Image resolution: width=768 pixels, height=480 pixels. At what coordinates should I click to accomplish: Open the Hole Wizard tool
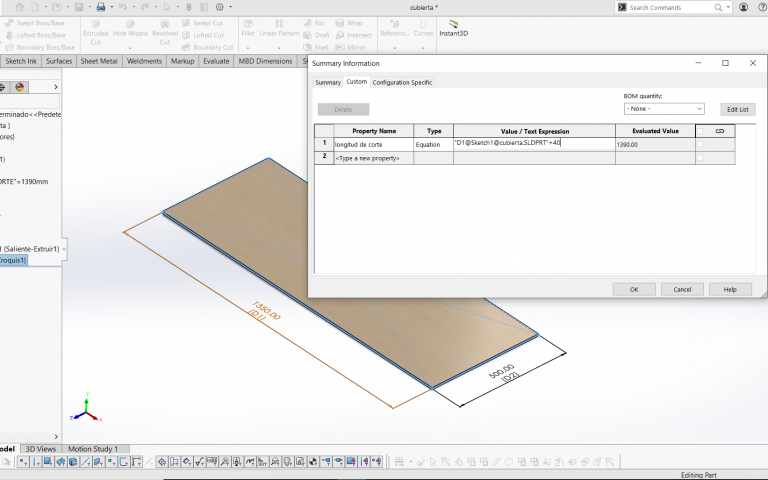[129, 29]
